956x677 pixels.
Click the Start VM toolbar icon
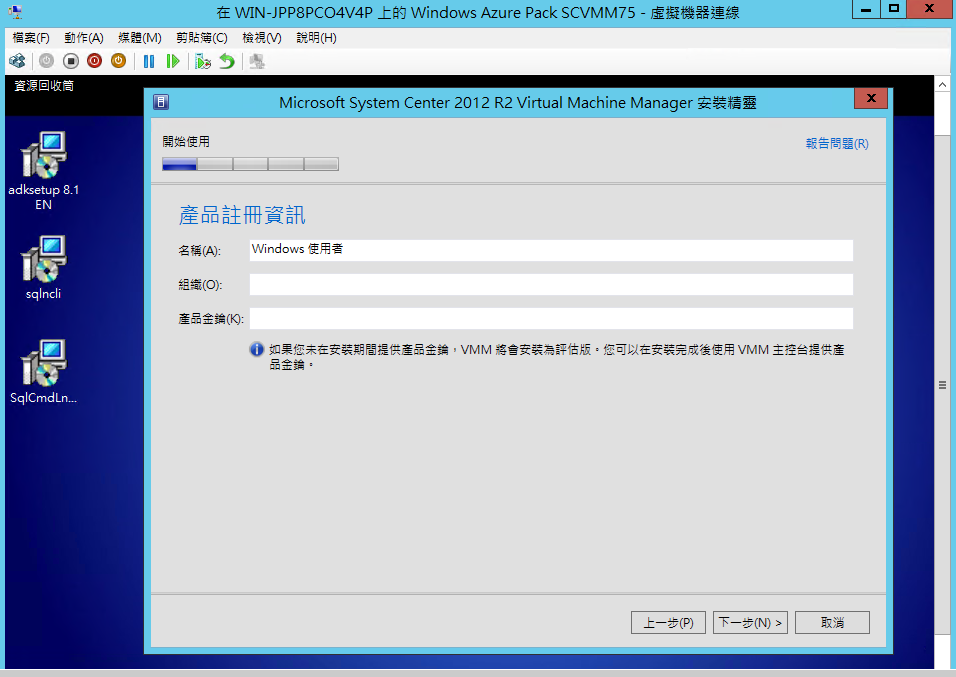click(46, 61)
